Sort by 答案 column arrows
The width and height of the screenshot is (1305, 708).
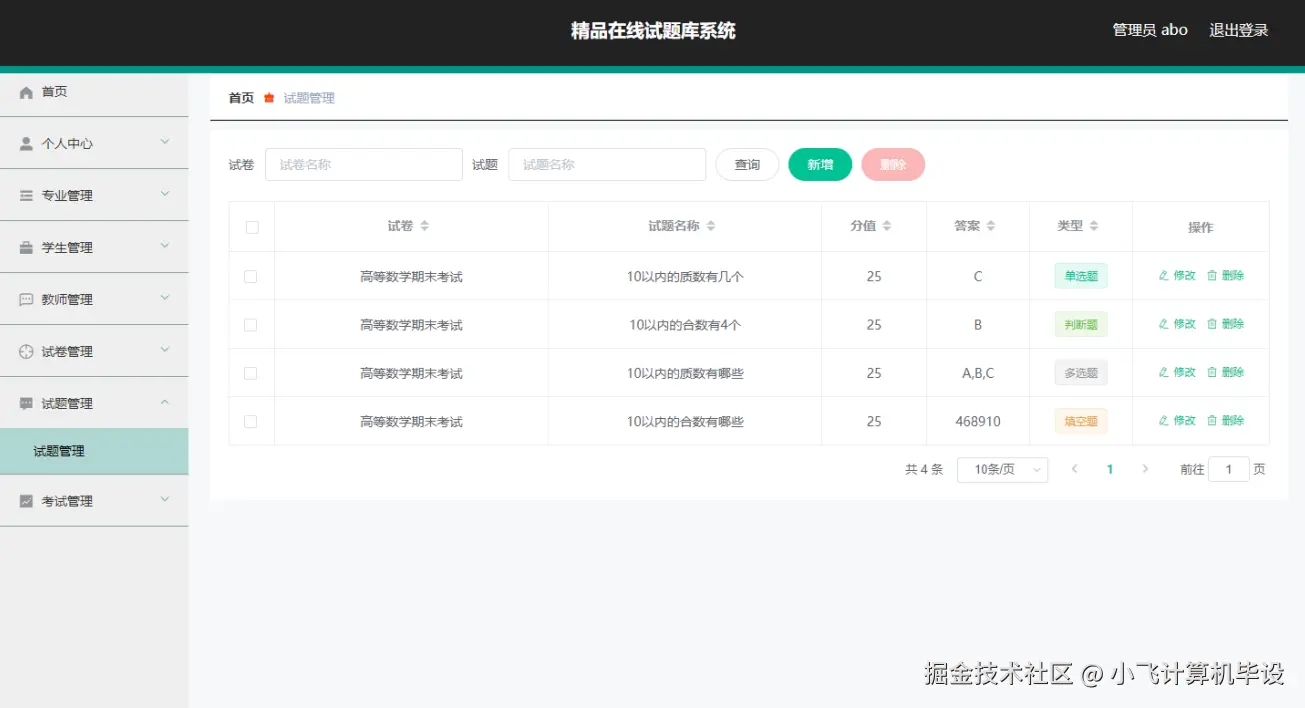[991, 226]
